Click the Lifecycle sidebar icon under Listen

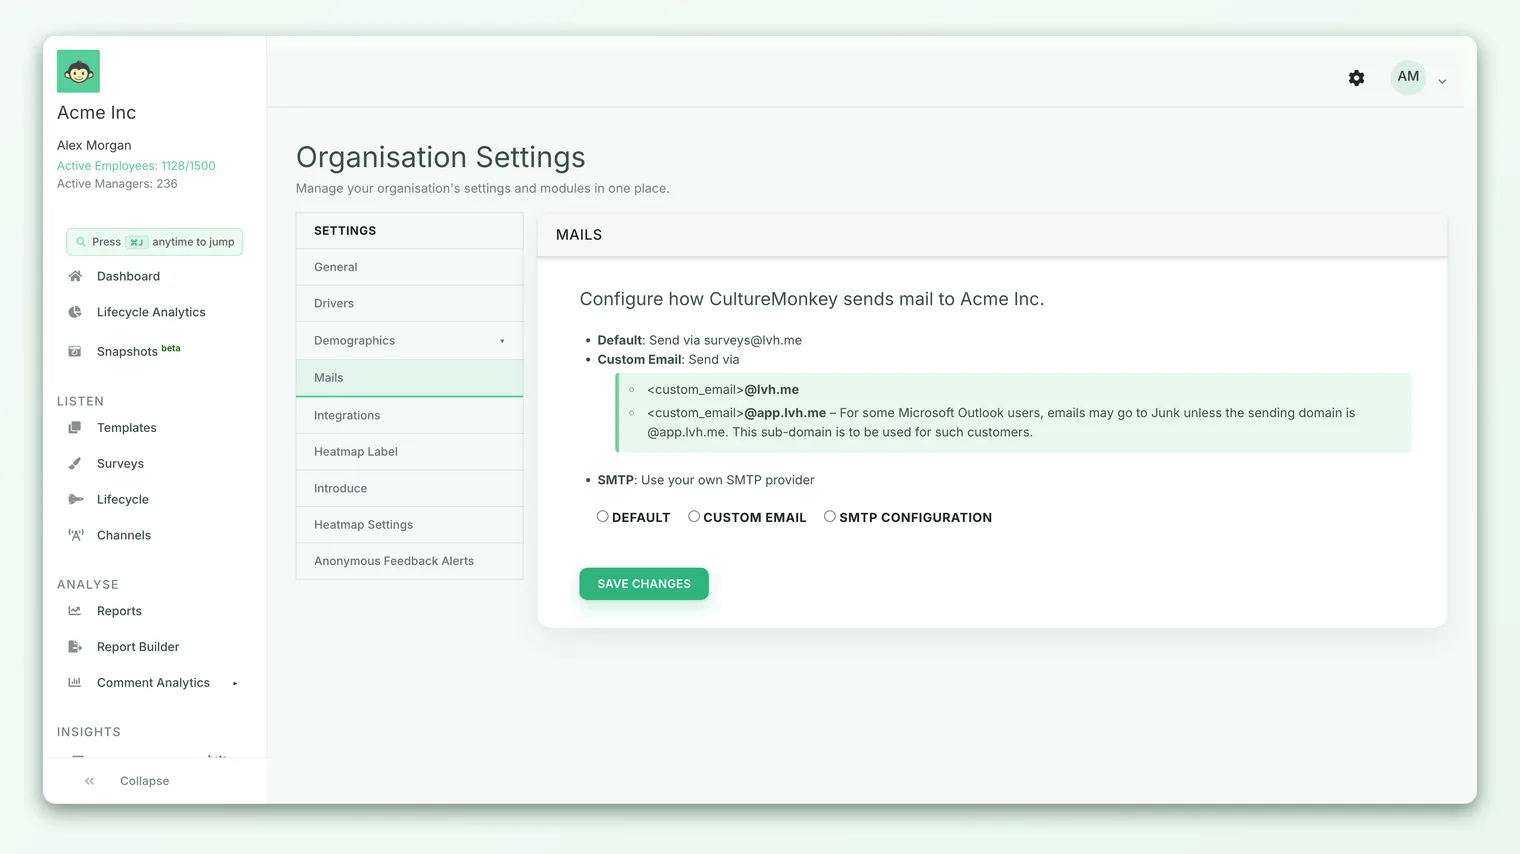pyautogui.click(x=75, y=499)
